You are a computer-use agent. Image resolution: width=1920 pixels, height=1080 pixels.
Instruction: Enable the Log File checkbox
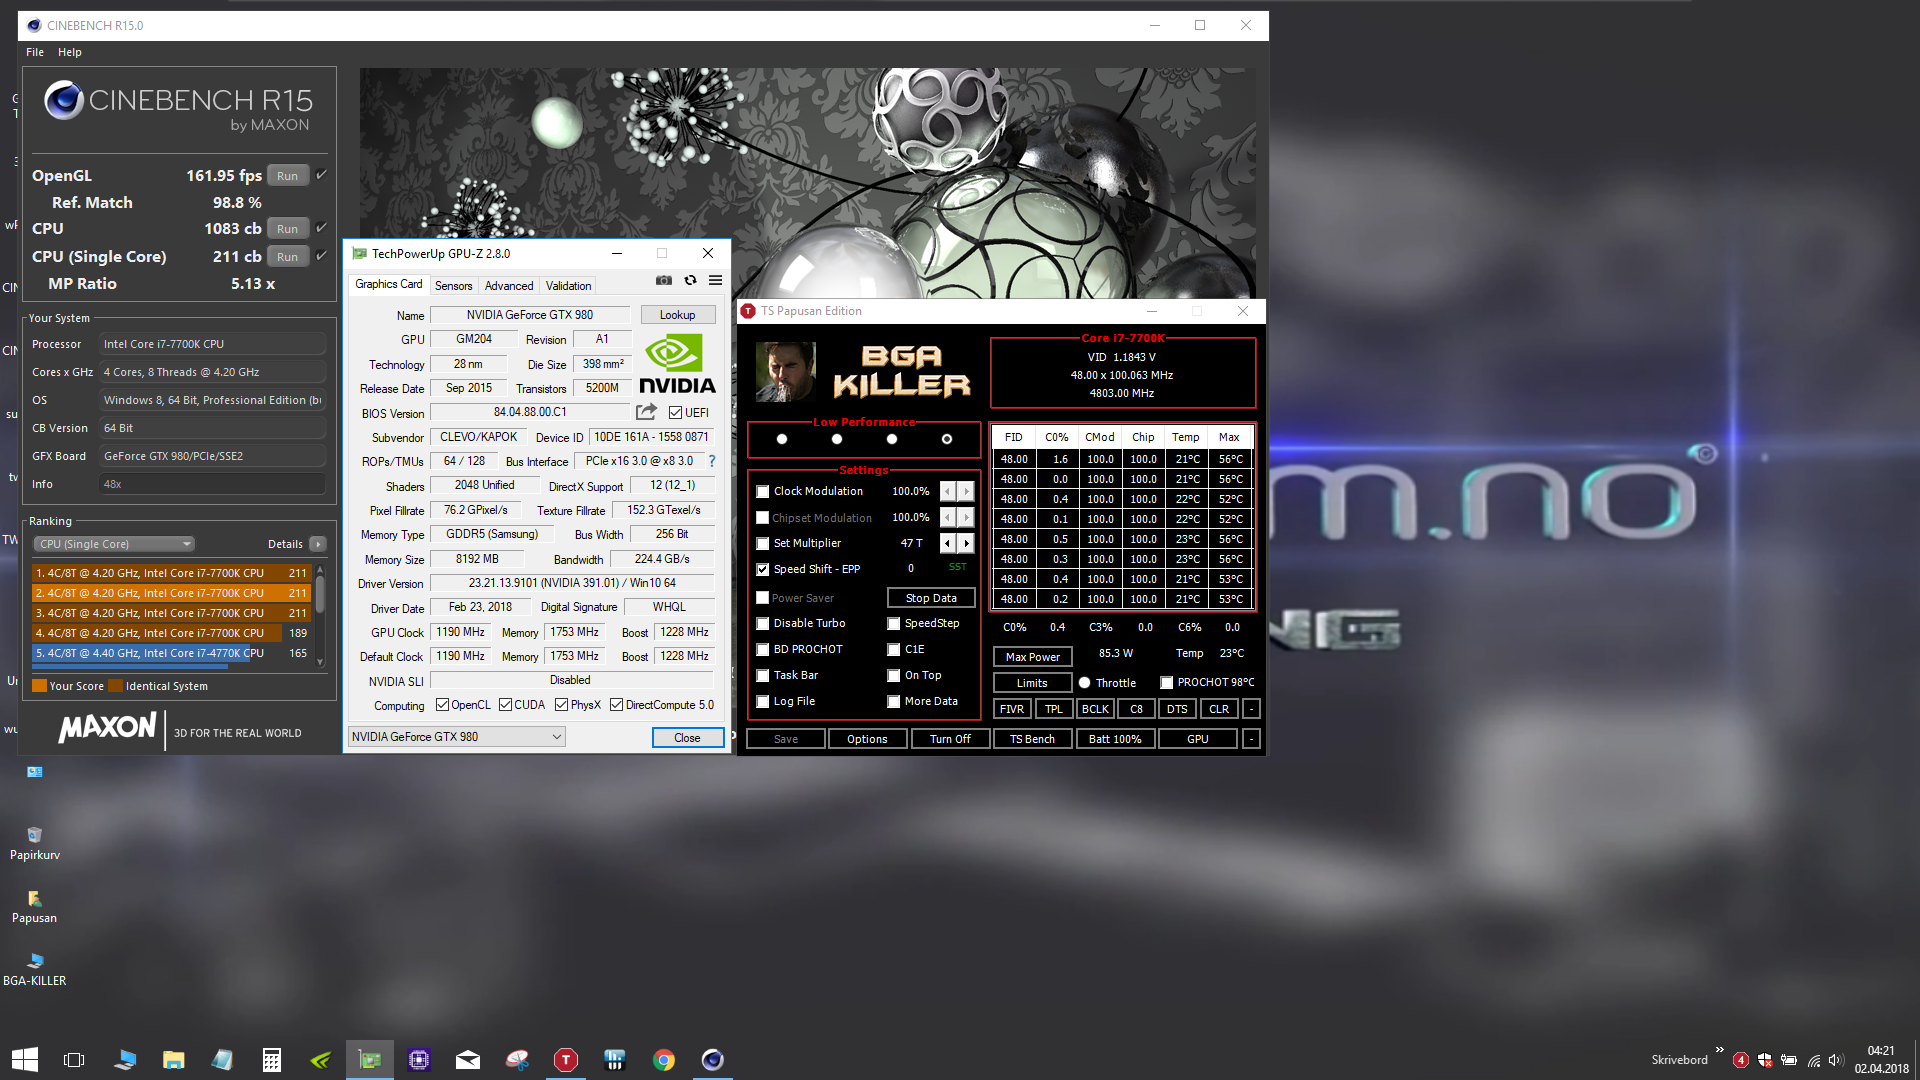tap(763, 701)
